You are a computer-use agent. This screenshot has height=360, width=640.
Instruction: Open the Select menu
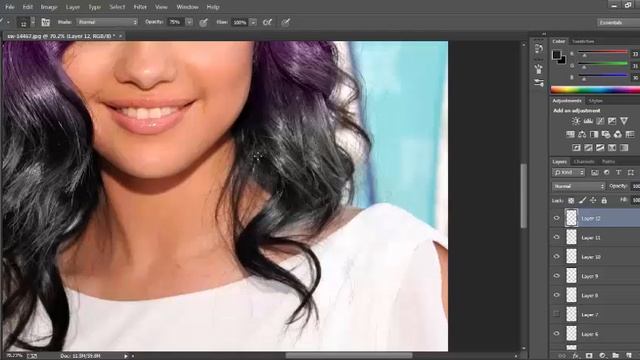click(117, 7)
